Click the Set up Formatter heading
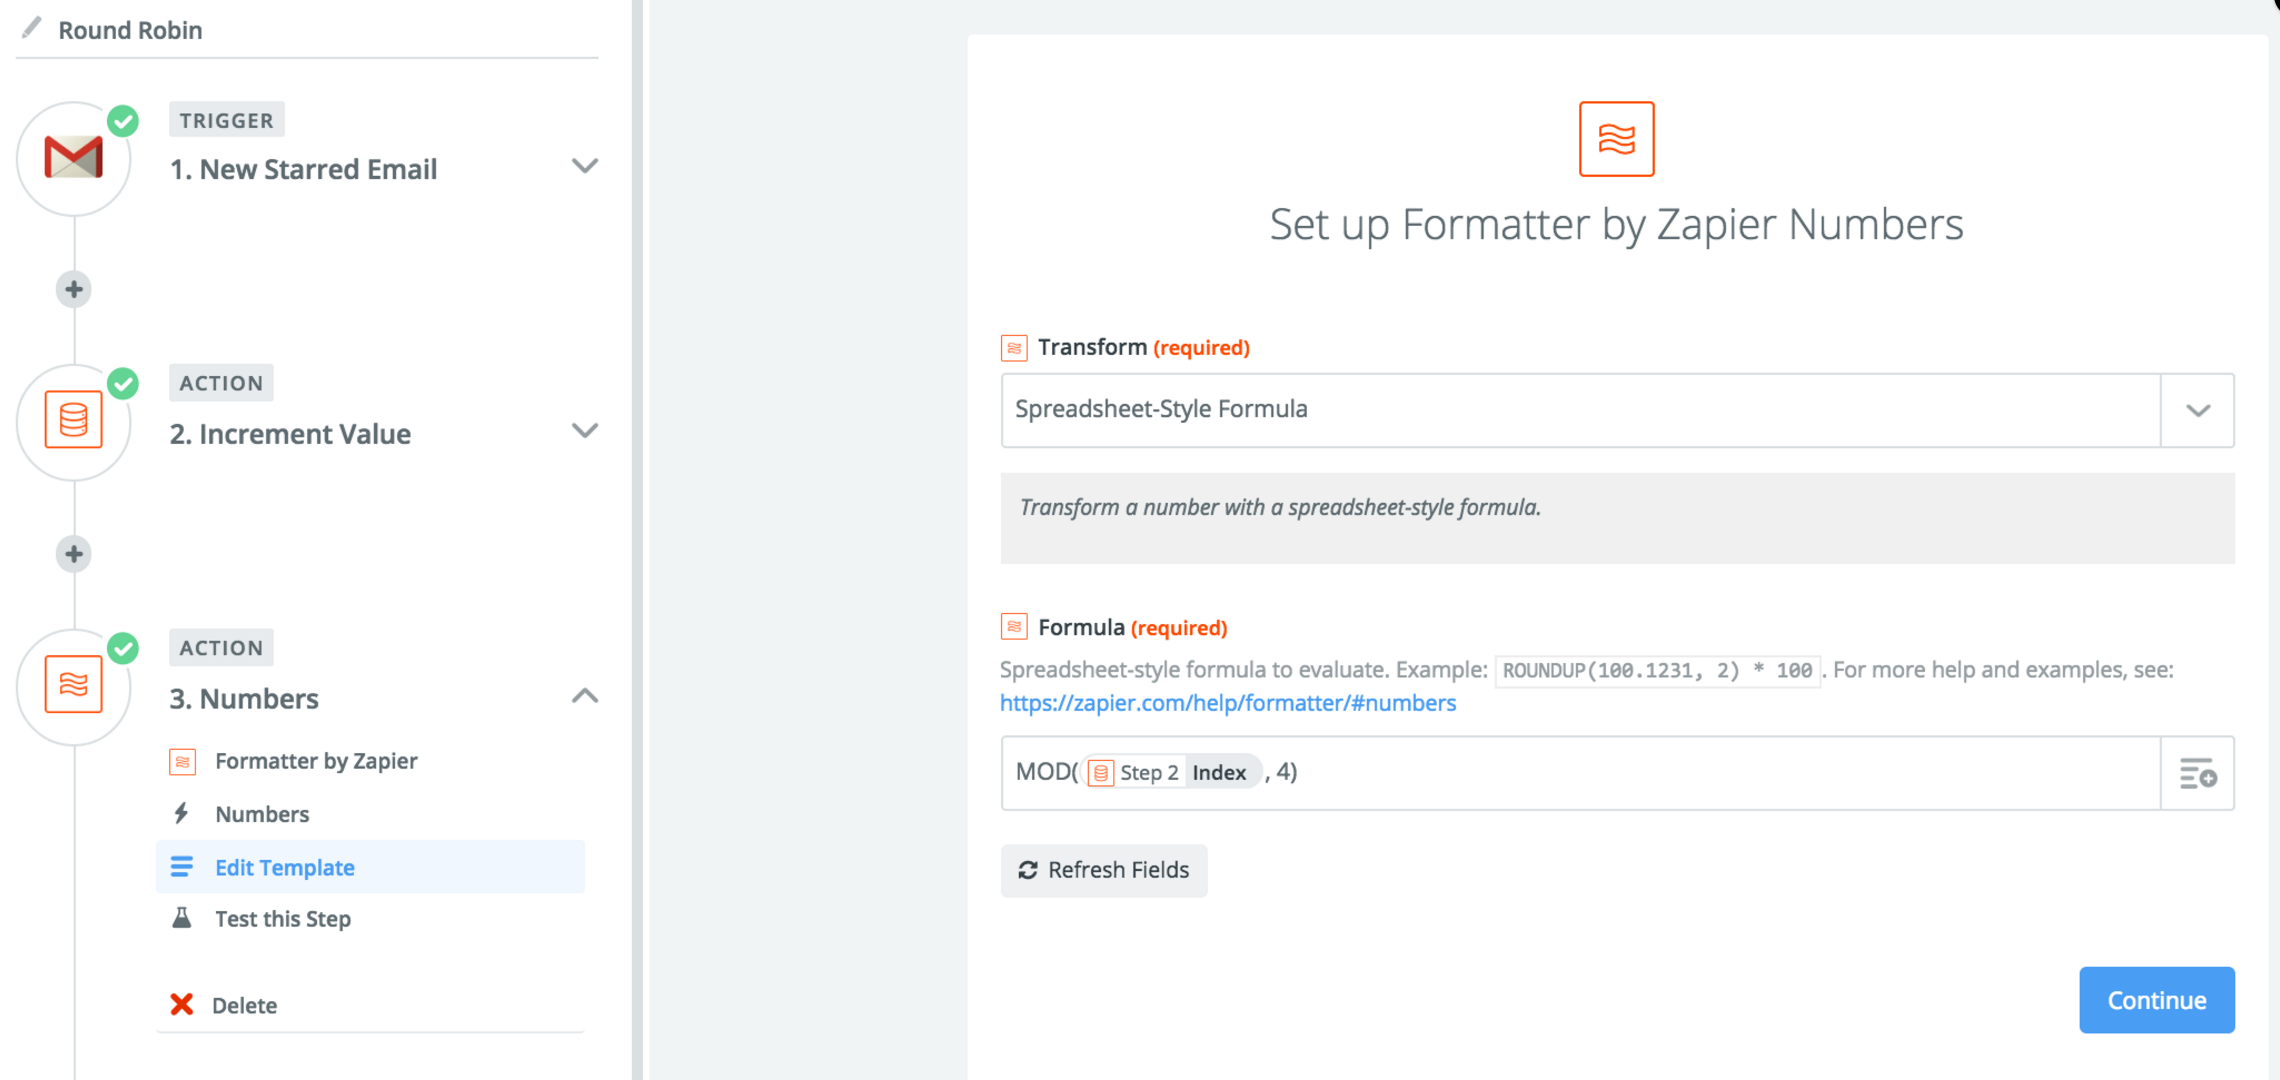Screen dimensions: 2280x1080 [x=1616, y=224]
